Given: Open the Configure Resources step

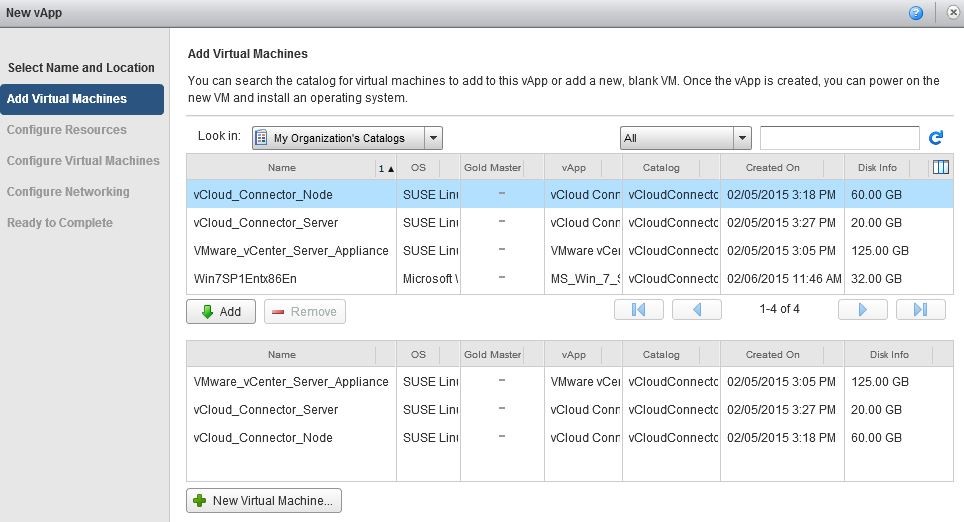Looking at the screenshot, I should click(x=67, y=130).
